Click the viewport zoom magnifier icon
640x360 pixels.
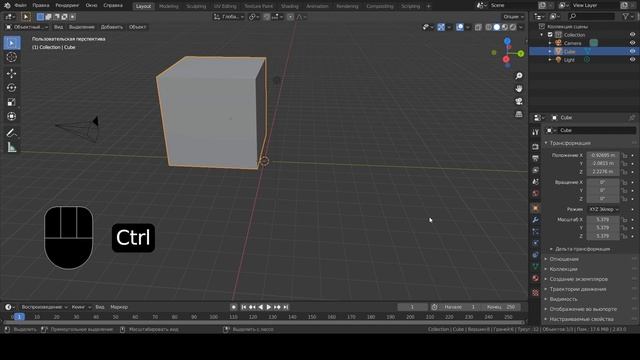pyautogui.click(x=519, y=76)
